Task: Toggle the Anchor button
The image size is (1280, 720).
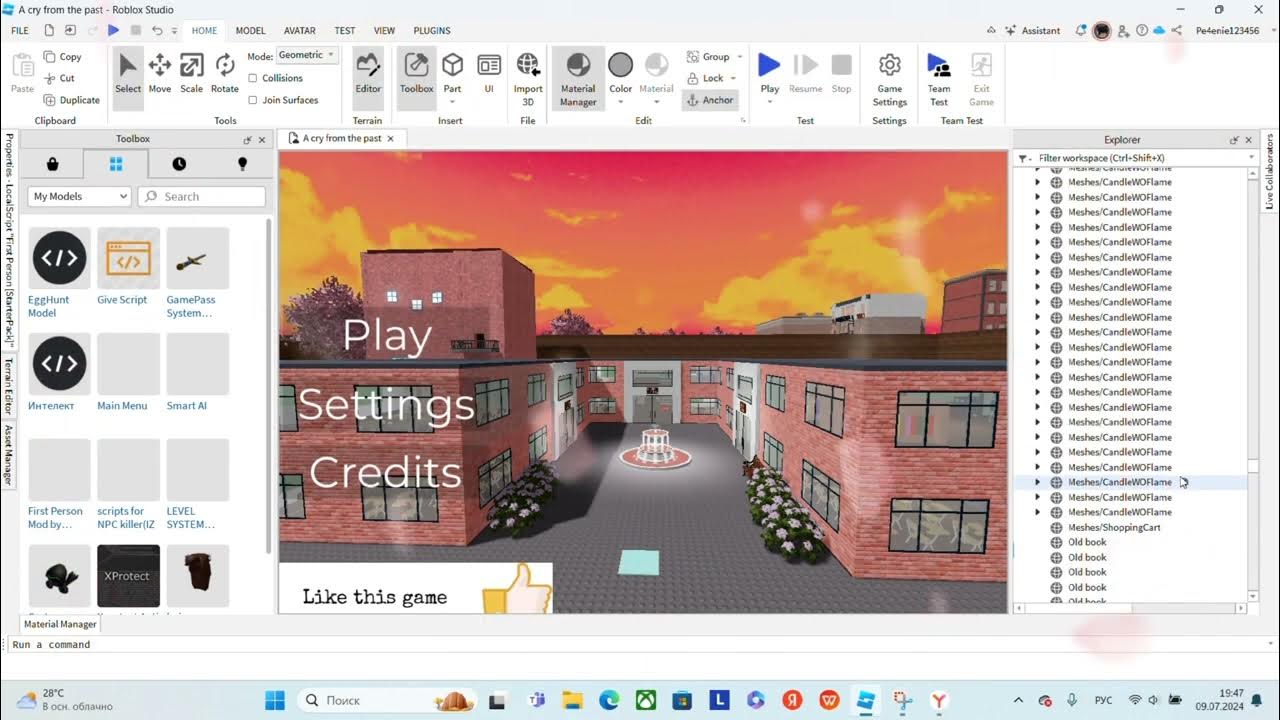Action: pyautogui.click(x=709, y=100)
